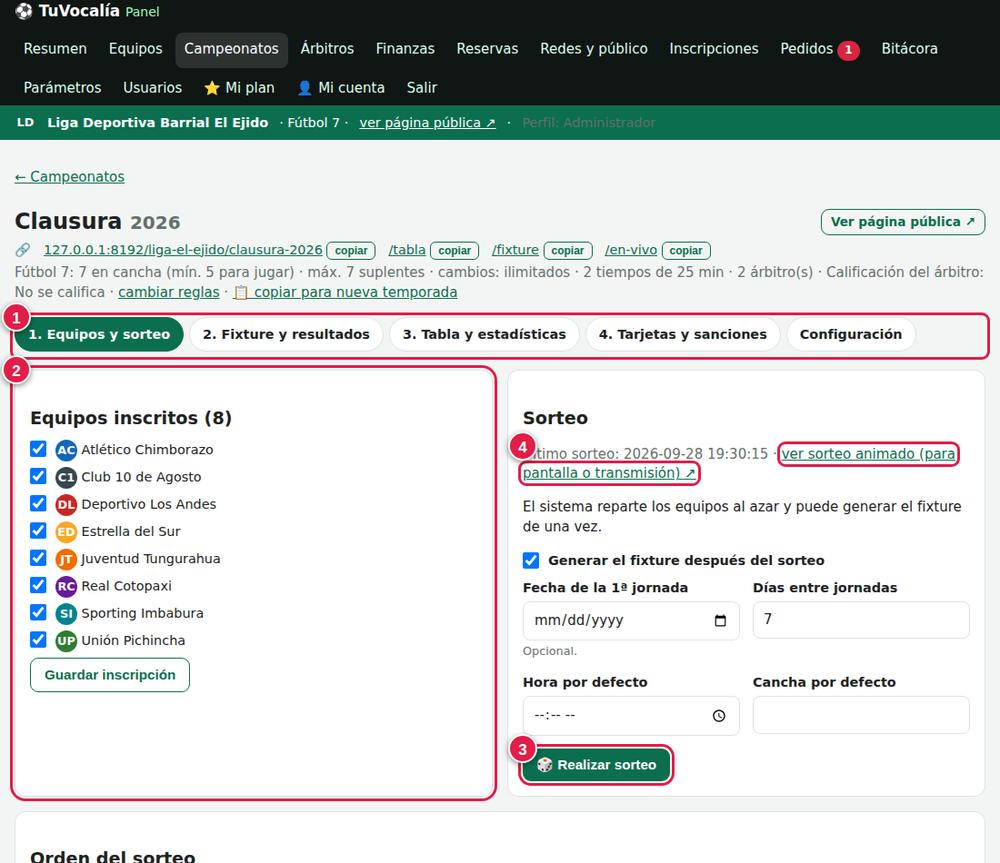Click the LD league initials badge

coord(26,122)
